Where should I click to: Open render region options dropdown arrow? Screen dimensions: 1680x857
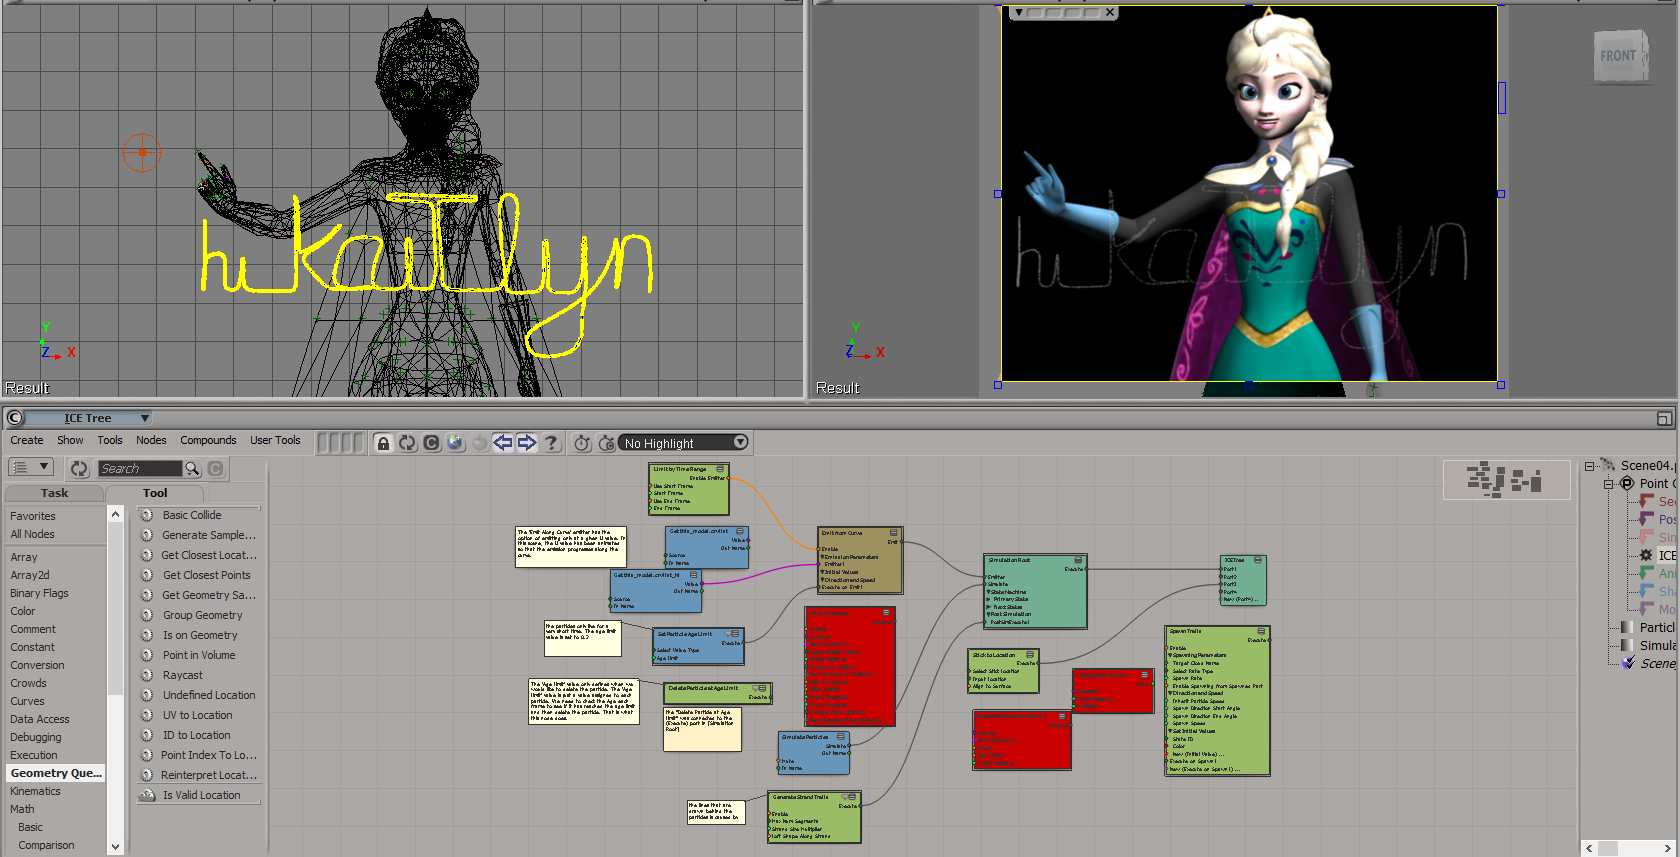pos(1018,13)
